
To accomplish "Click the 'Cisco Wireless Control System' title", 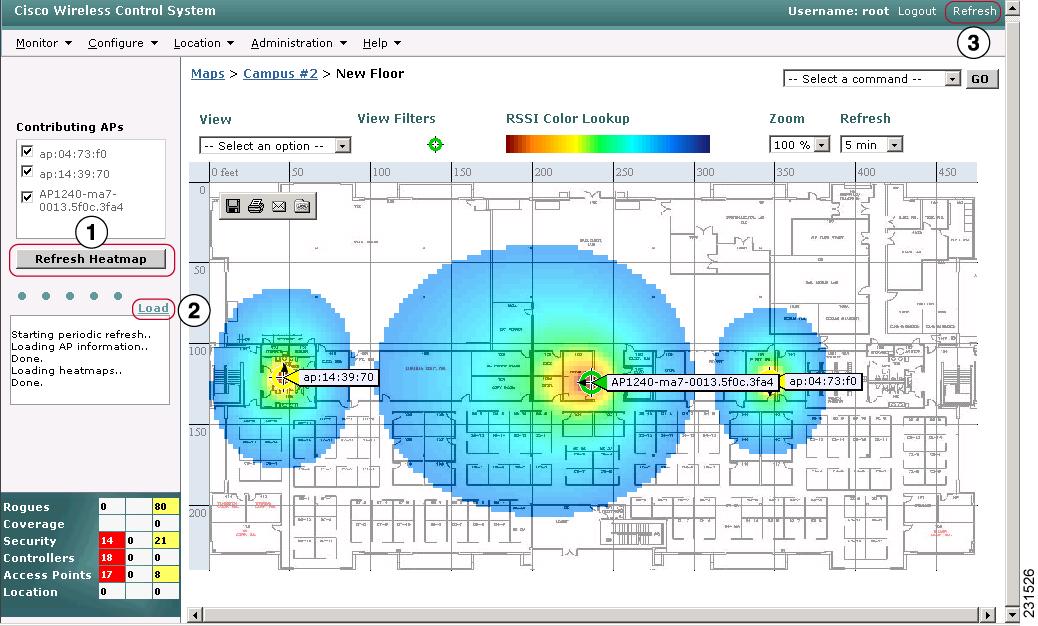I will point(115,11).
